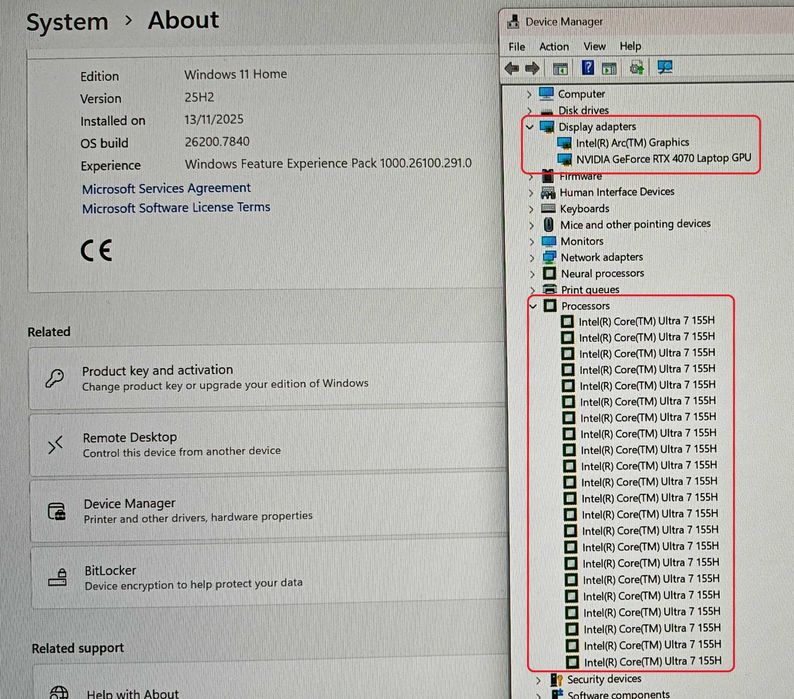This screenshot has width=794, height=699.
Task: Select the NVIDIA GeForce RTX 4070 Laptop GPU icon
Action: [565, 160]
